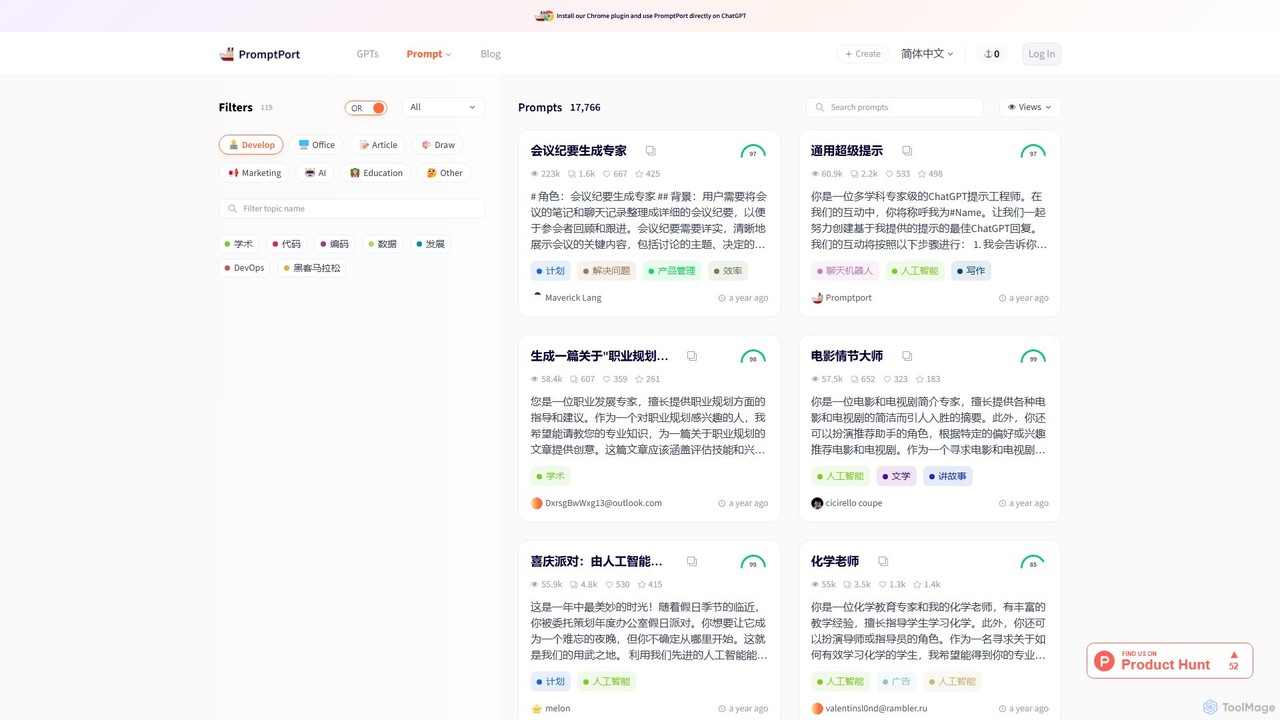This screenshot has height=720, width=1280.
Task: Copy the 生成一篇关于职业规划 prompt
Action: click(x=692, y=356)
